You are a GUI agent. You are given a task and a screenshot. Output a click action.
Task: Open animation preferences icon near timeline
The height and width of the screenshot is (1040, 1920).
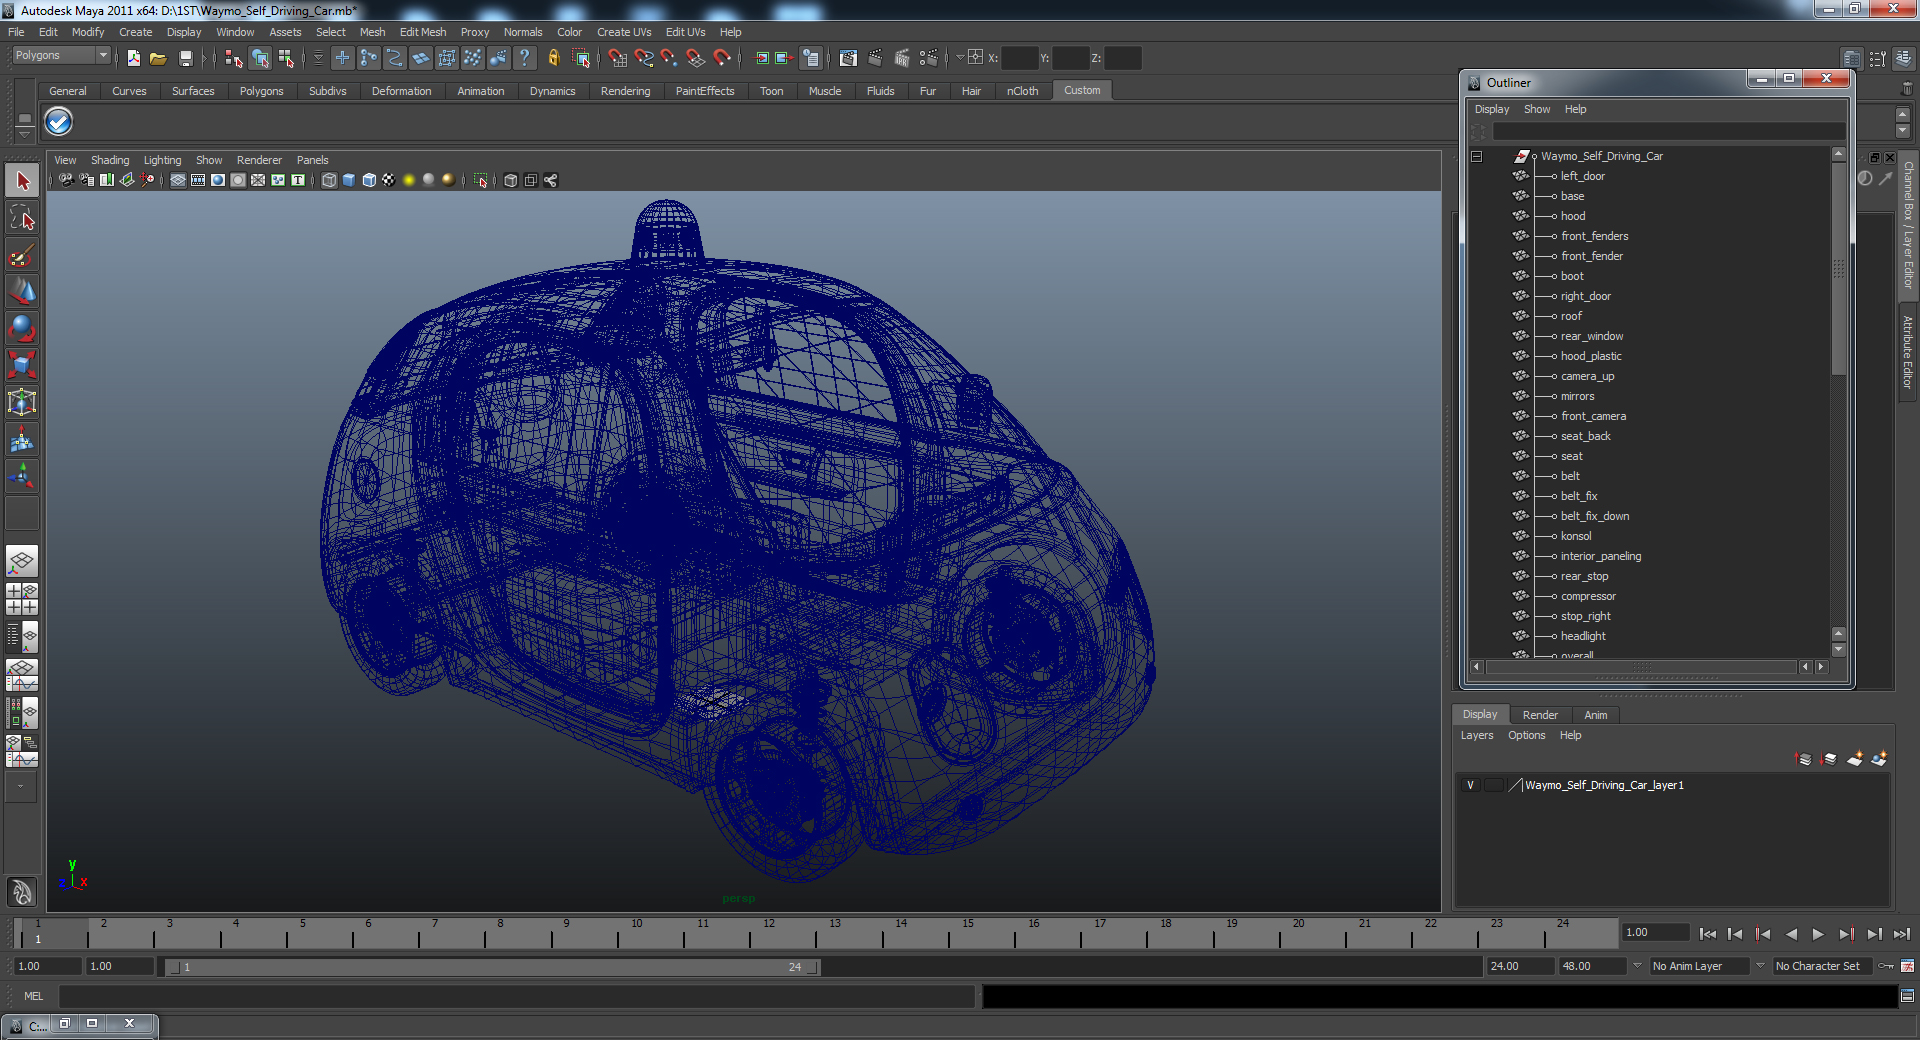[1907, 966]
